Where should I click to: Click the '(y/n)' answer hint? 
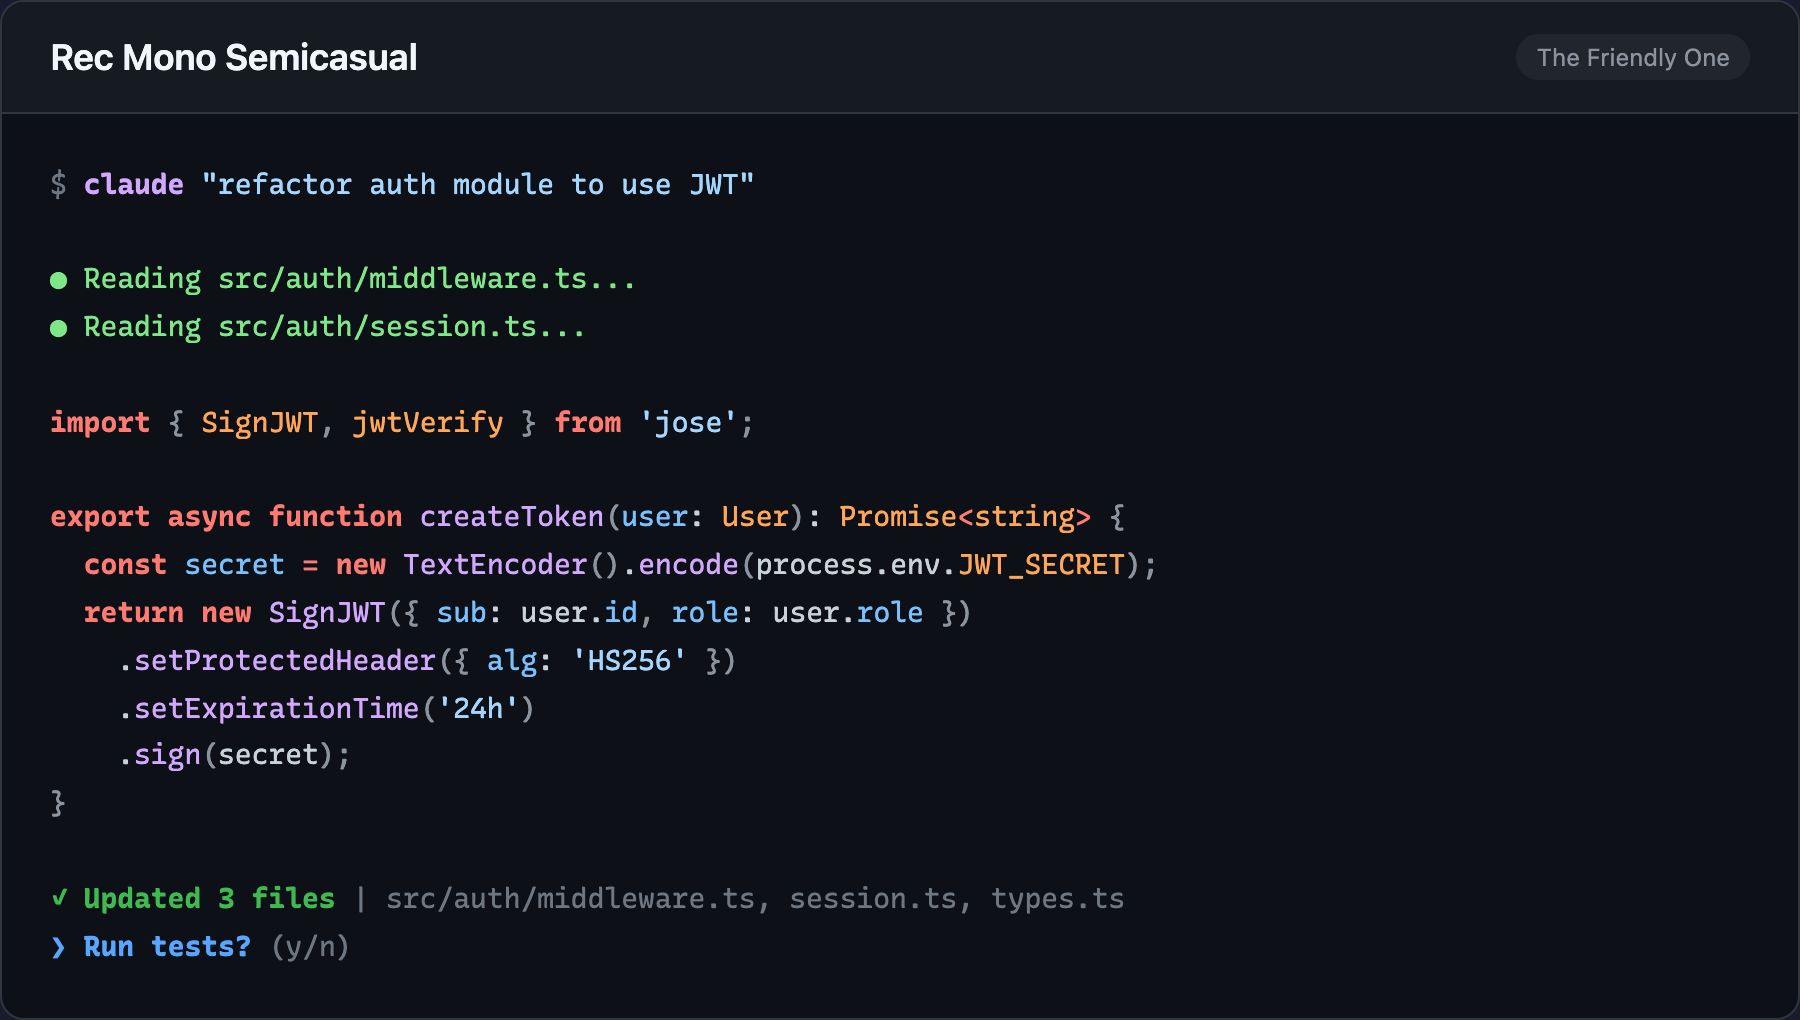pos(310,946)
